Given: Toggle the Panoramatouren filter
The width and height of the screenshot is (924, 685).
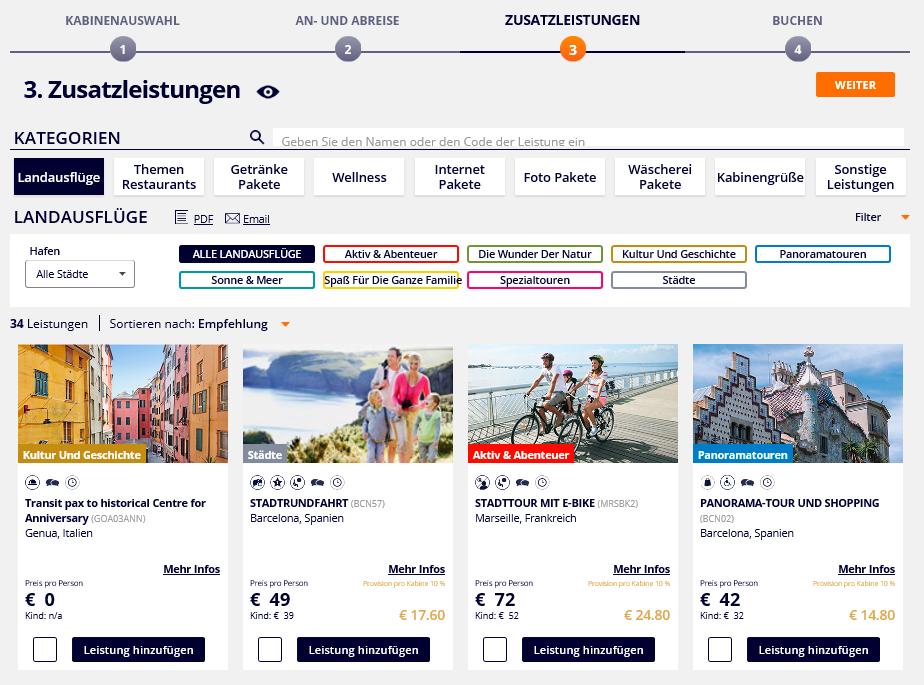Looking at the screenshot, I should [823, 254].
